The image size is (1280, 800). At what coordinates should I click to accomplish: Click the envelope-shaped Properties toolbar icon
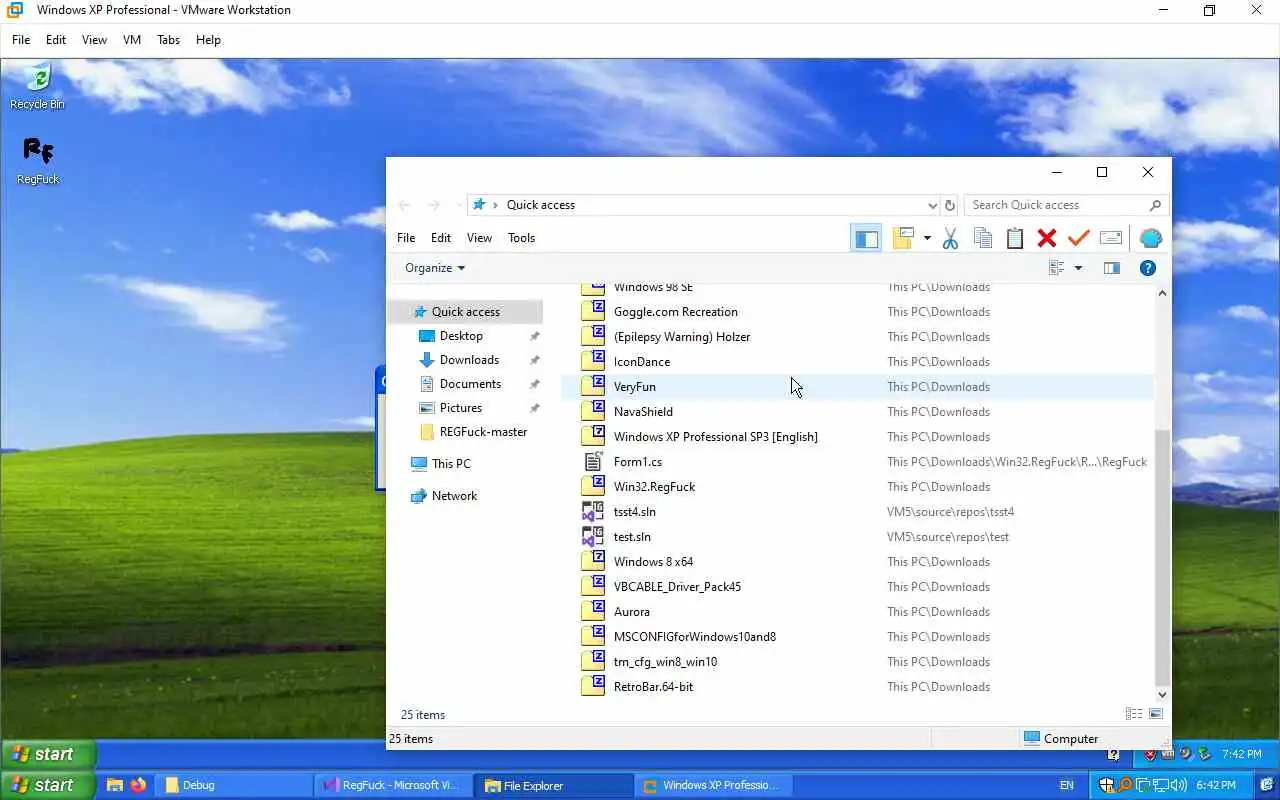click(1110, 238)
